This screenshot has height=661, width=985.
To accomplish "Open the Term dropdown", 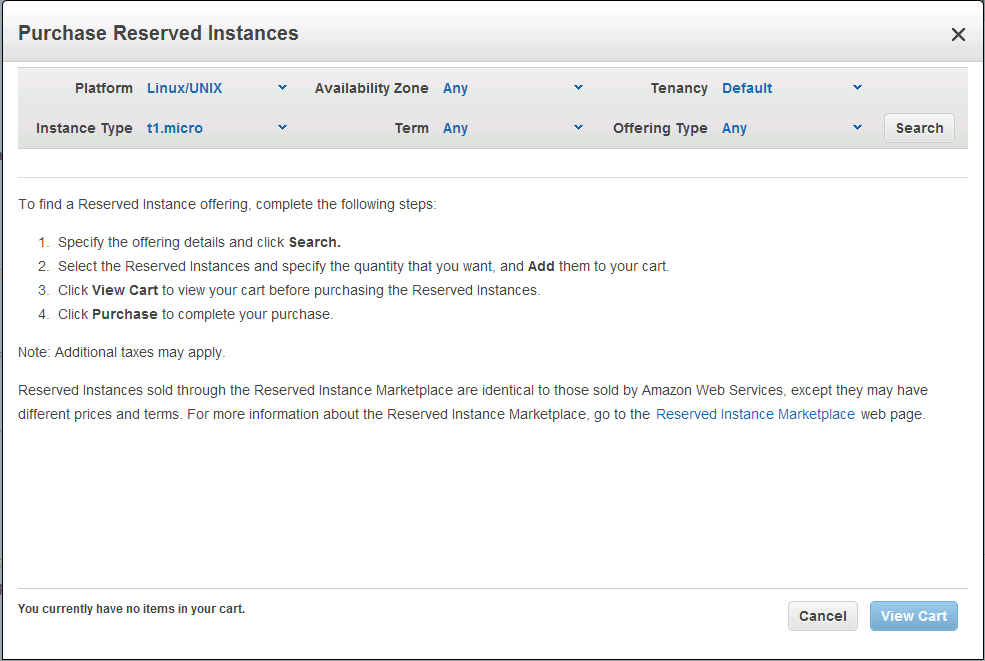I will tap(513, 128).
